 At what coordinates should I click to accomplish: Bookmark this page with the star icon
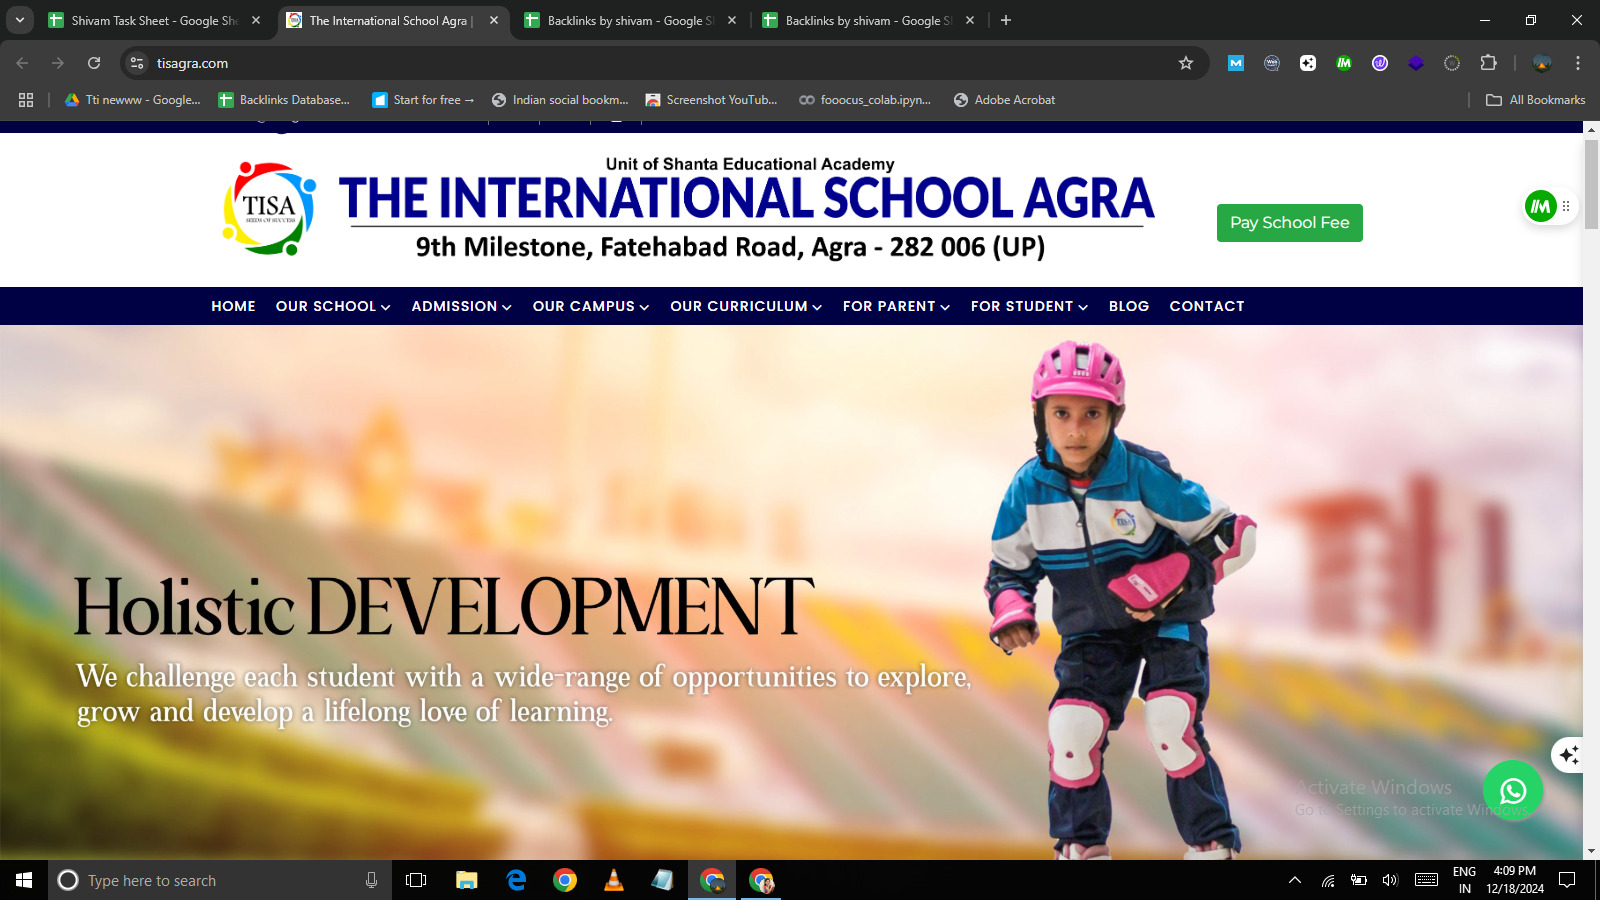tap(1186, 63)
